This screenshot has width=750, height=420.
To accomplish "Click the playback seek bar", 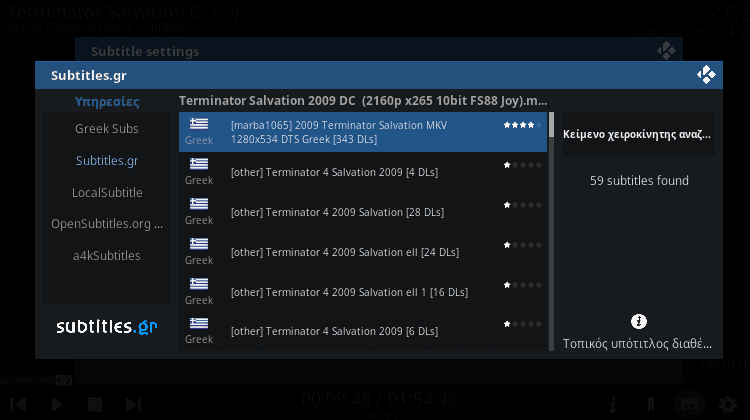I will tap(36, 381).
